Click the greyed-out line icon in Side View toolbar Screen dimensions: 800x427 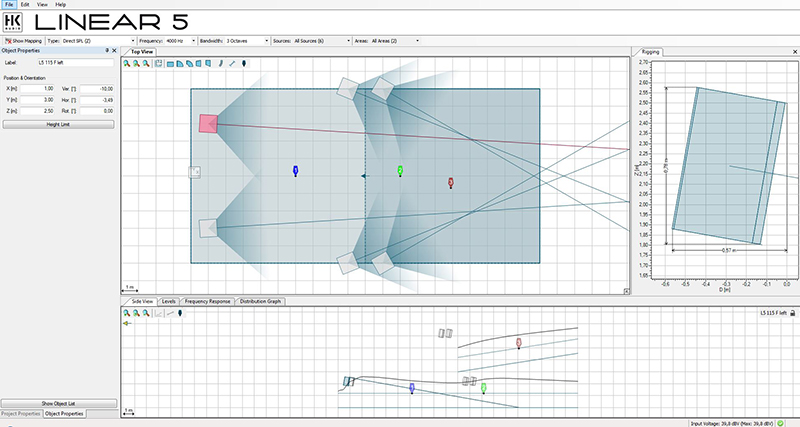click(170, 313)
